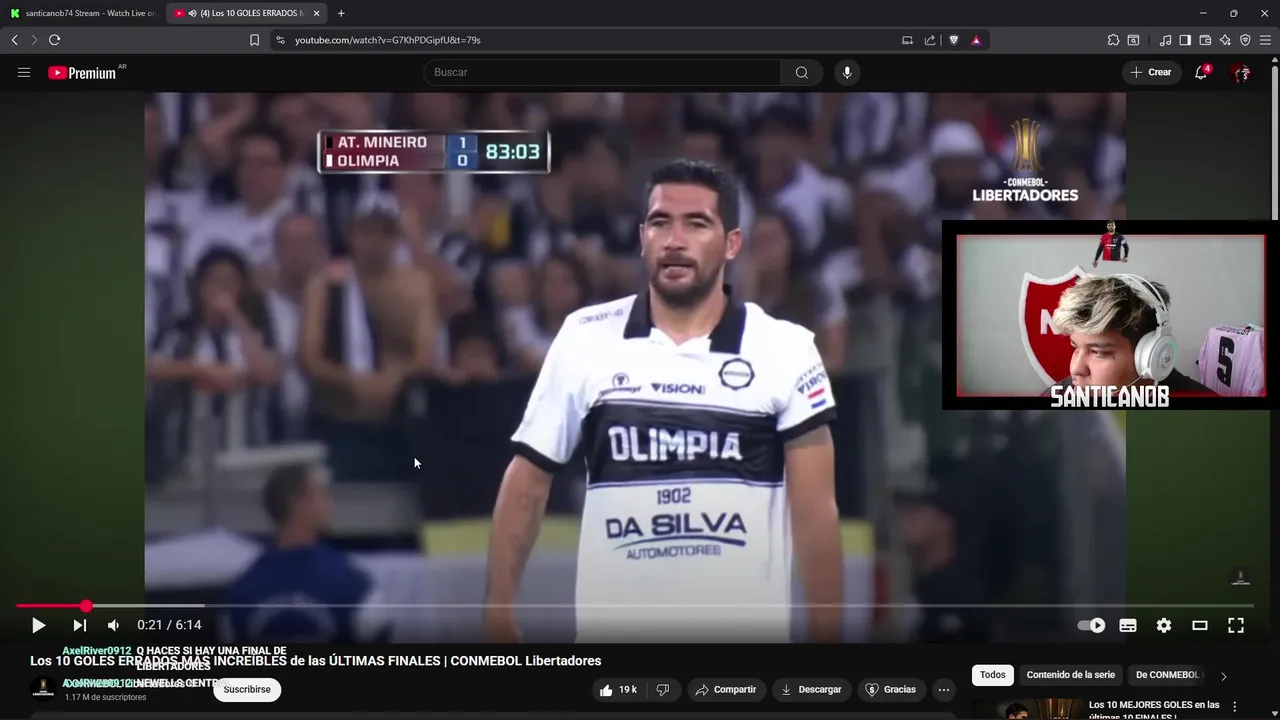The image size is (1280, 720).
Task: Select the Todos filter chip
Action: (993, 675)
